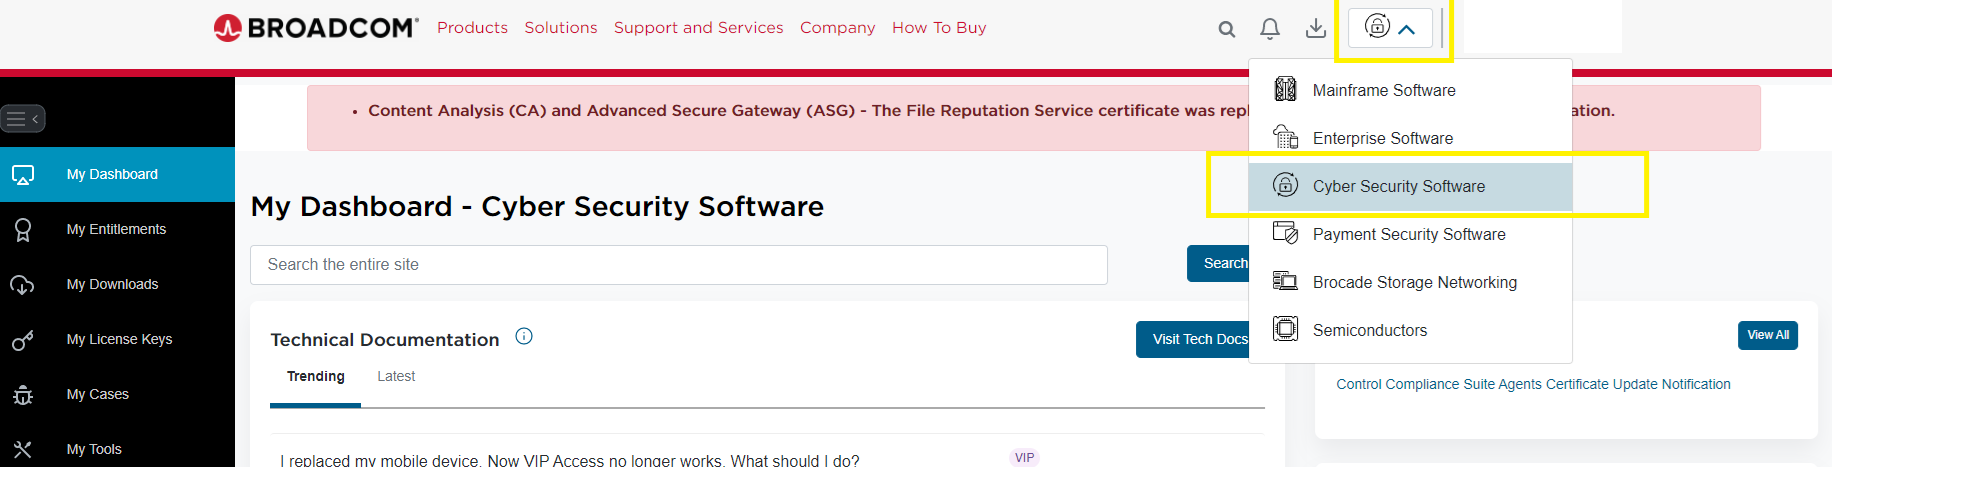The image size is (1985, 480).
Task: Select Semiconductors from dropdown
Action: [1410, 330]
